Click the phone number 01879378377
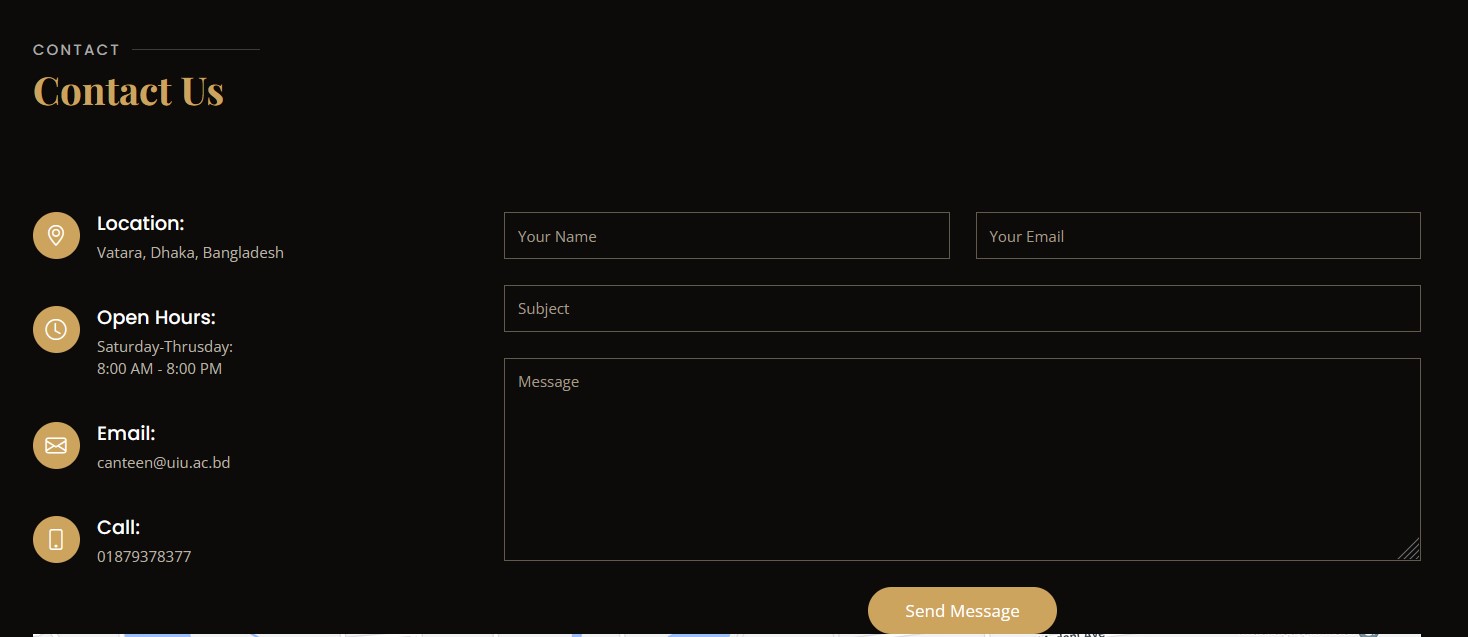This screenshot has height=637, width=1468. coord(144,557)
